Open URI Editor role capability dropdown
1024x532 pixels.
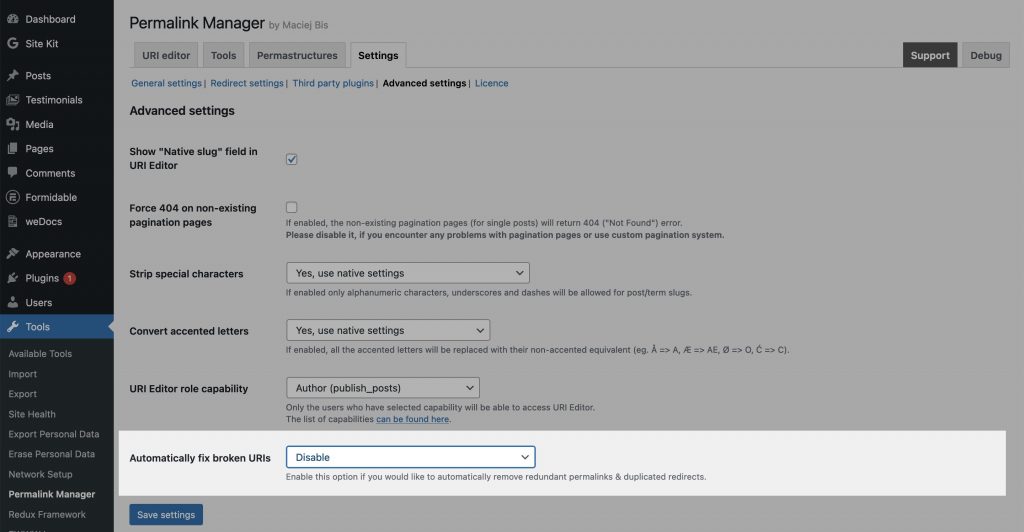pyautogui.click(x=383, y=388)
